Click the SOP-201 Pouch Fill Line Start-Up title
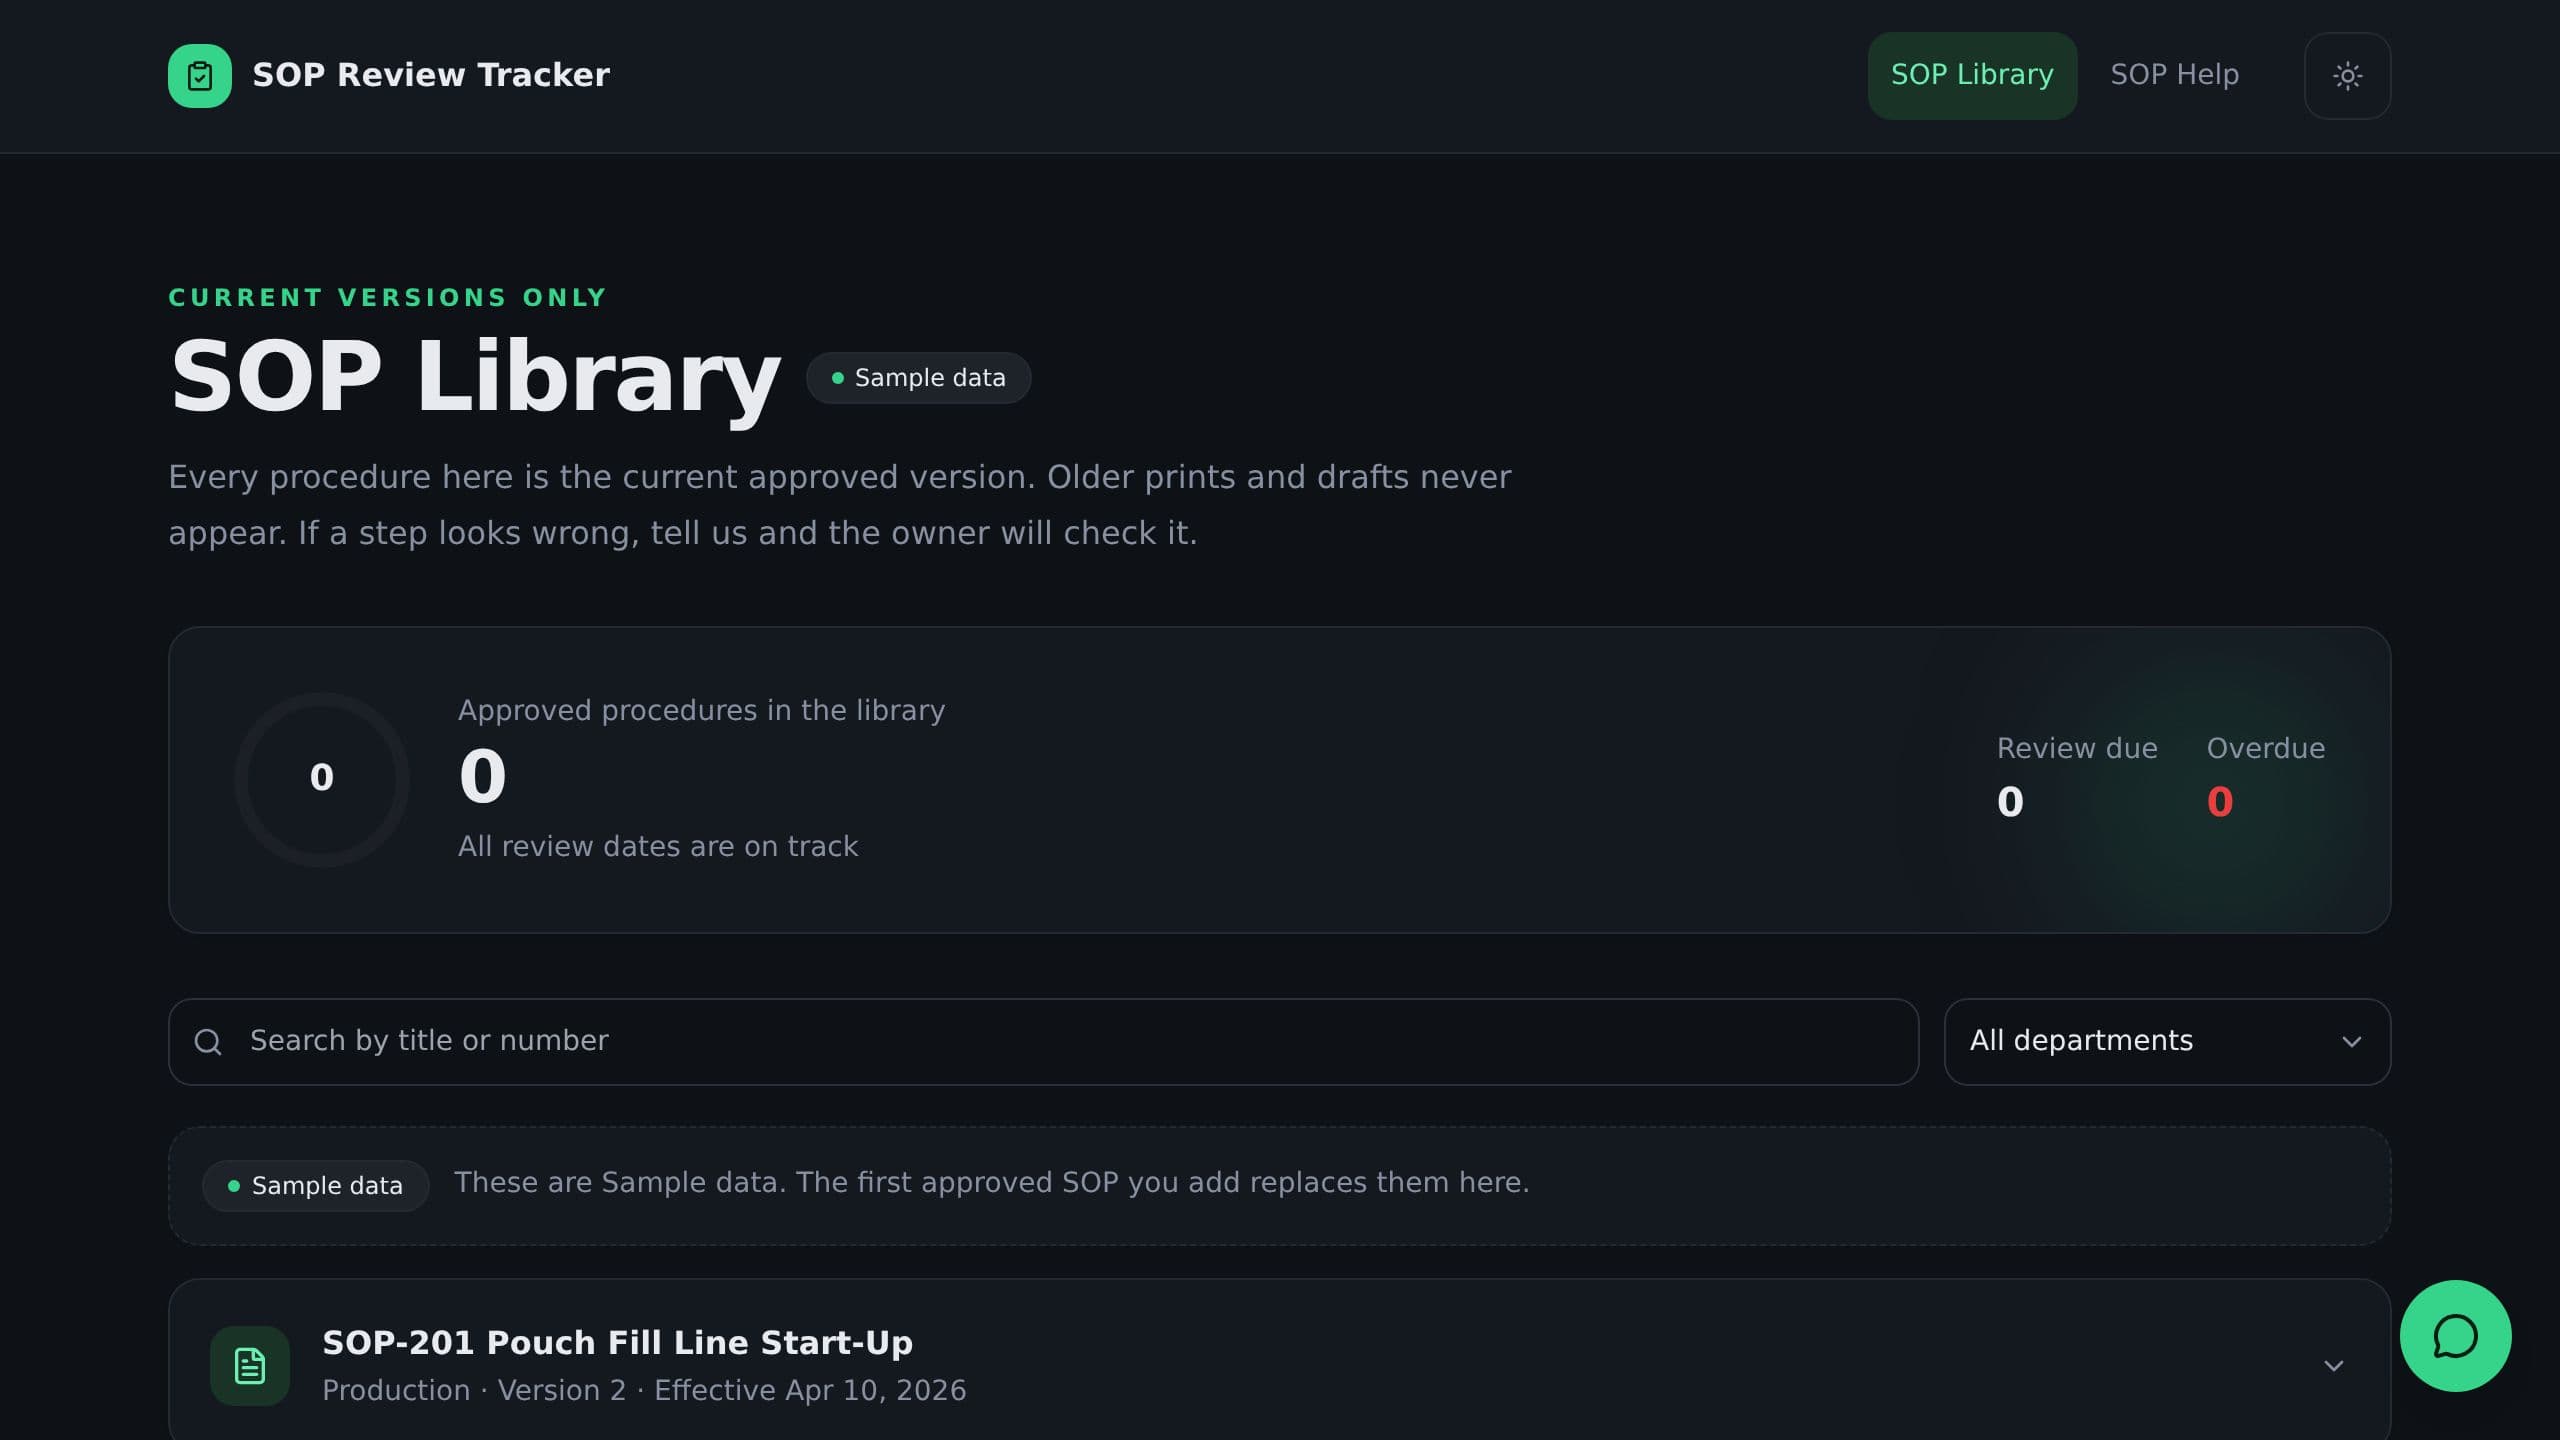The height and width of the screenshot is (1440, 2560). click(x=617, y=1343)
